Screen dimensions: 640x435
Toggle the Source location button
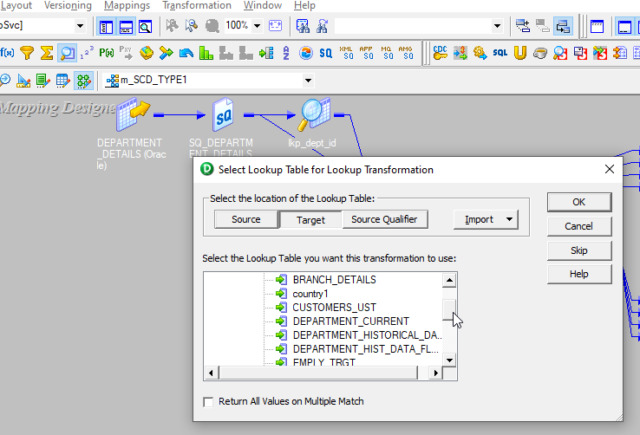click(x=246, y=219)
